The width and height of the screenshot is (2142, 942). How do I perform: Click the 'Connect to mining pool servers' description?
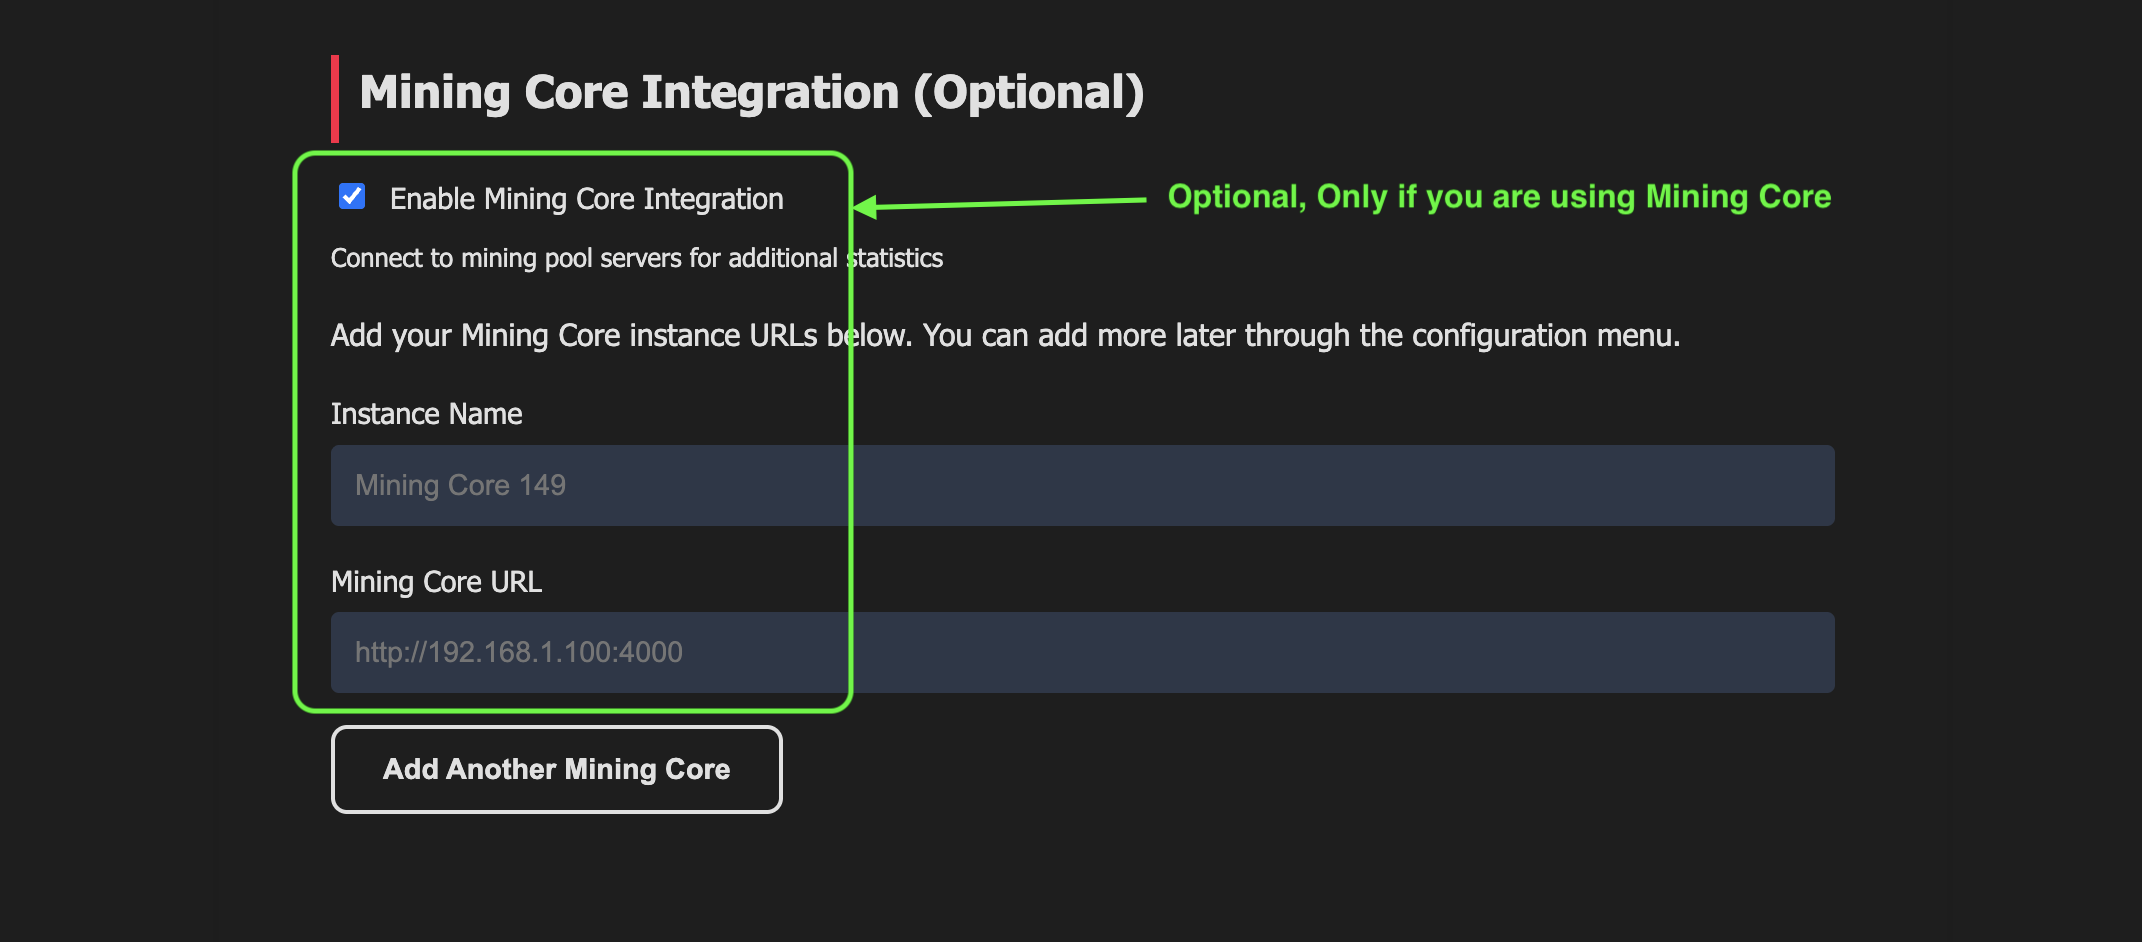[x=636, y=259]
